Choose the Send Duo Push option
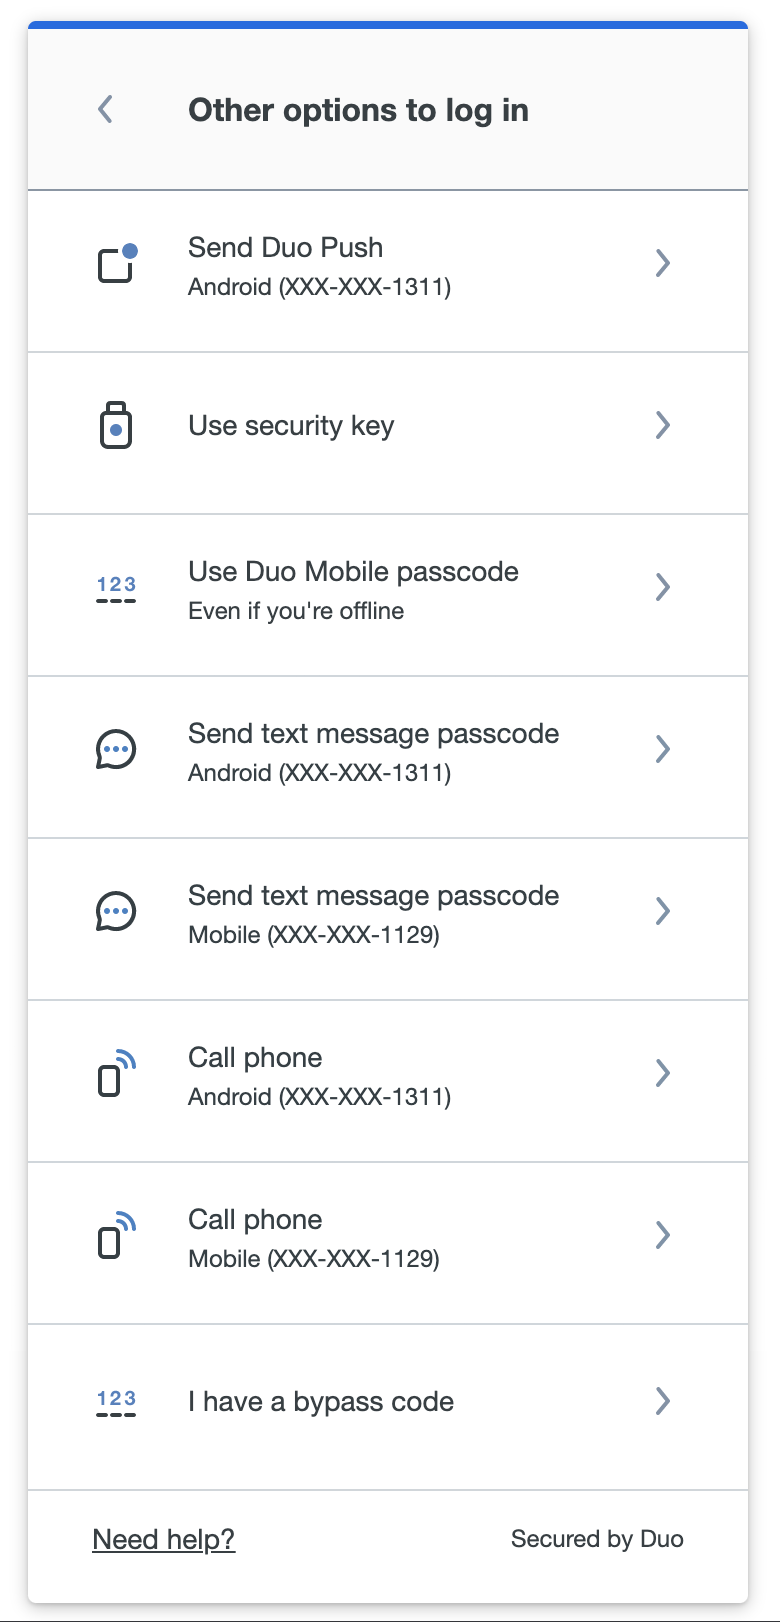 pyautogui.click(x=285, y=247)
